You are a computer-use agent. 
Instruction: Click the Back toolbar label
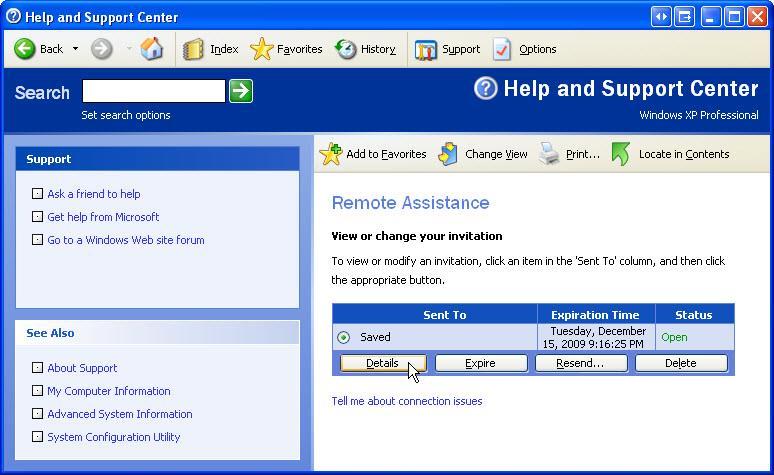[x=51, y=49]
